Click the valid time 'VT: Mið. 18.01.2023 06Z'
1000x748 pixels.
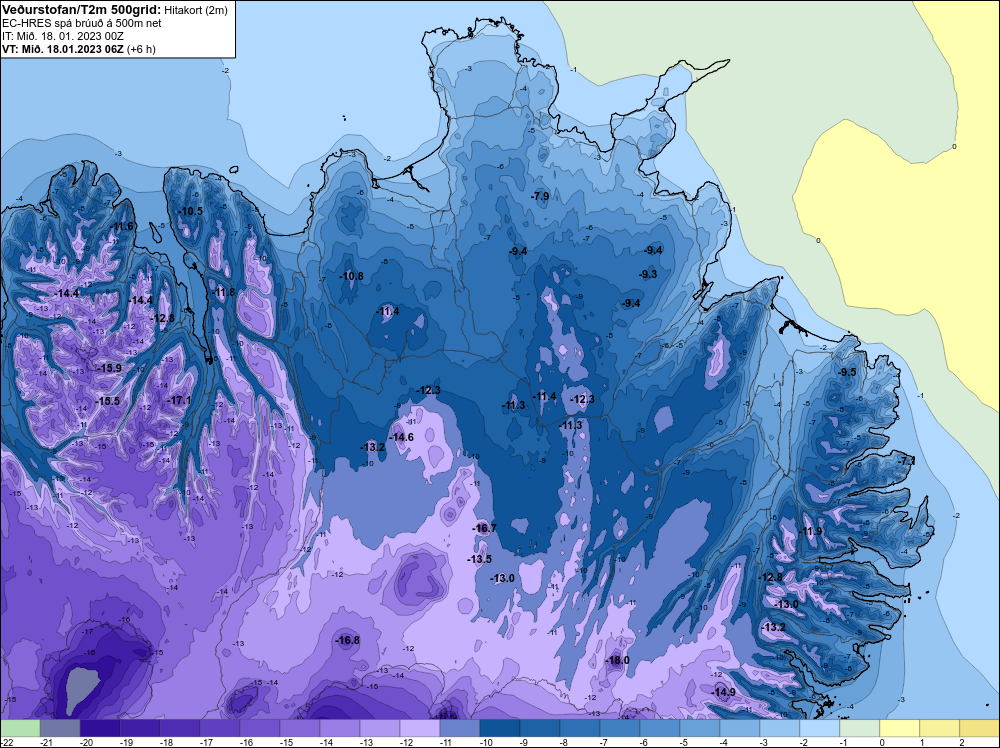tap(62, 49)
